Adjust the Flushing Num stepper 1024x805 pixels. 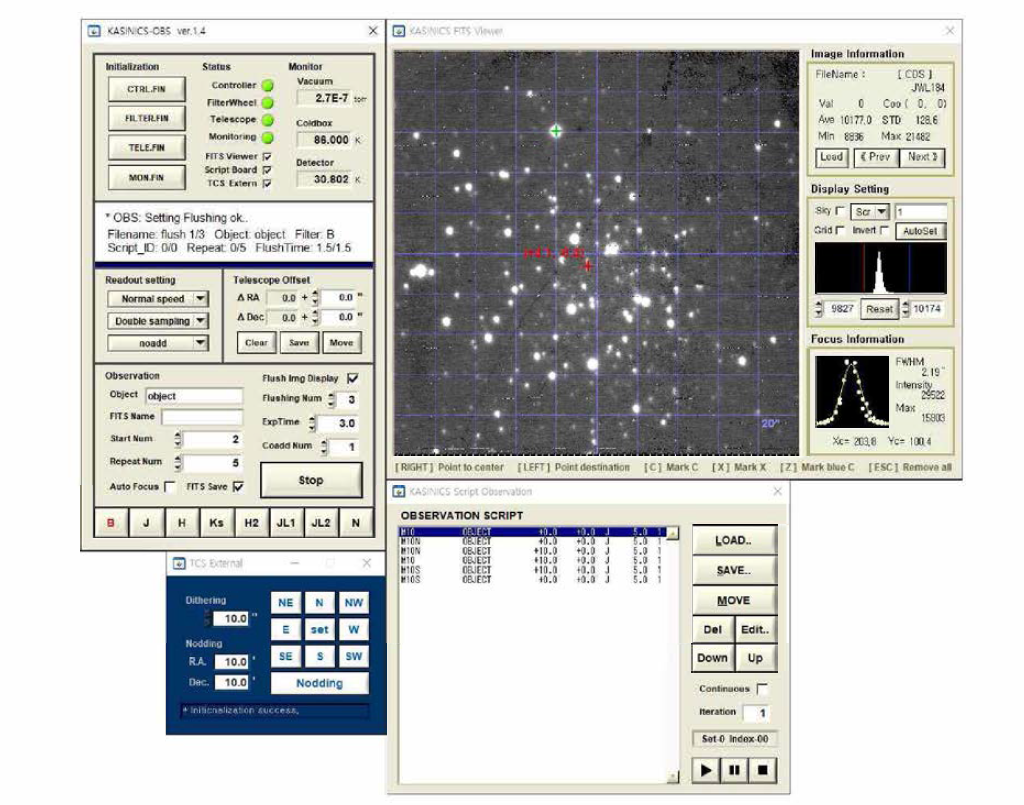click(x=332, y=399)
